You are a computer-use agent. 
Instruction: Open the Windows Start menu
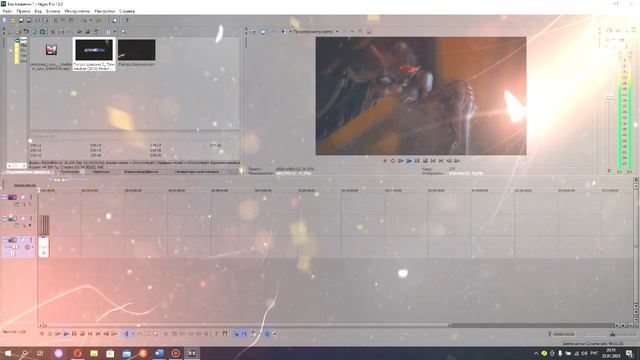pos(8,353)
